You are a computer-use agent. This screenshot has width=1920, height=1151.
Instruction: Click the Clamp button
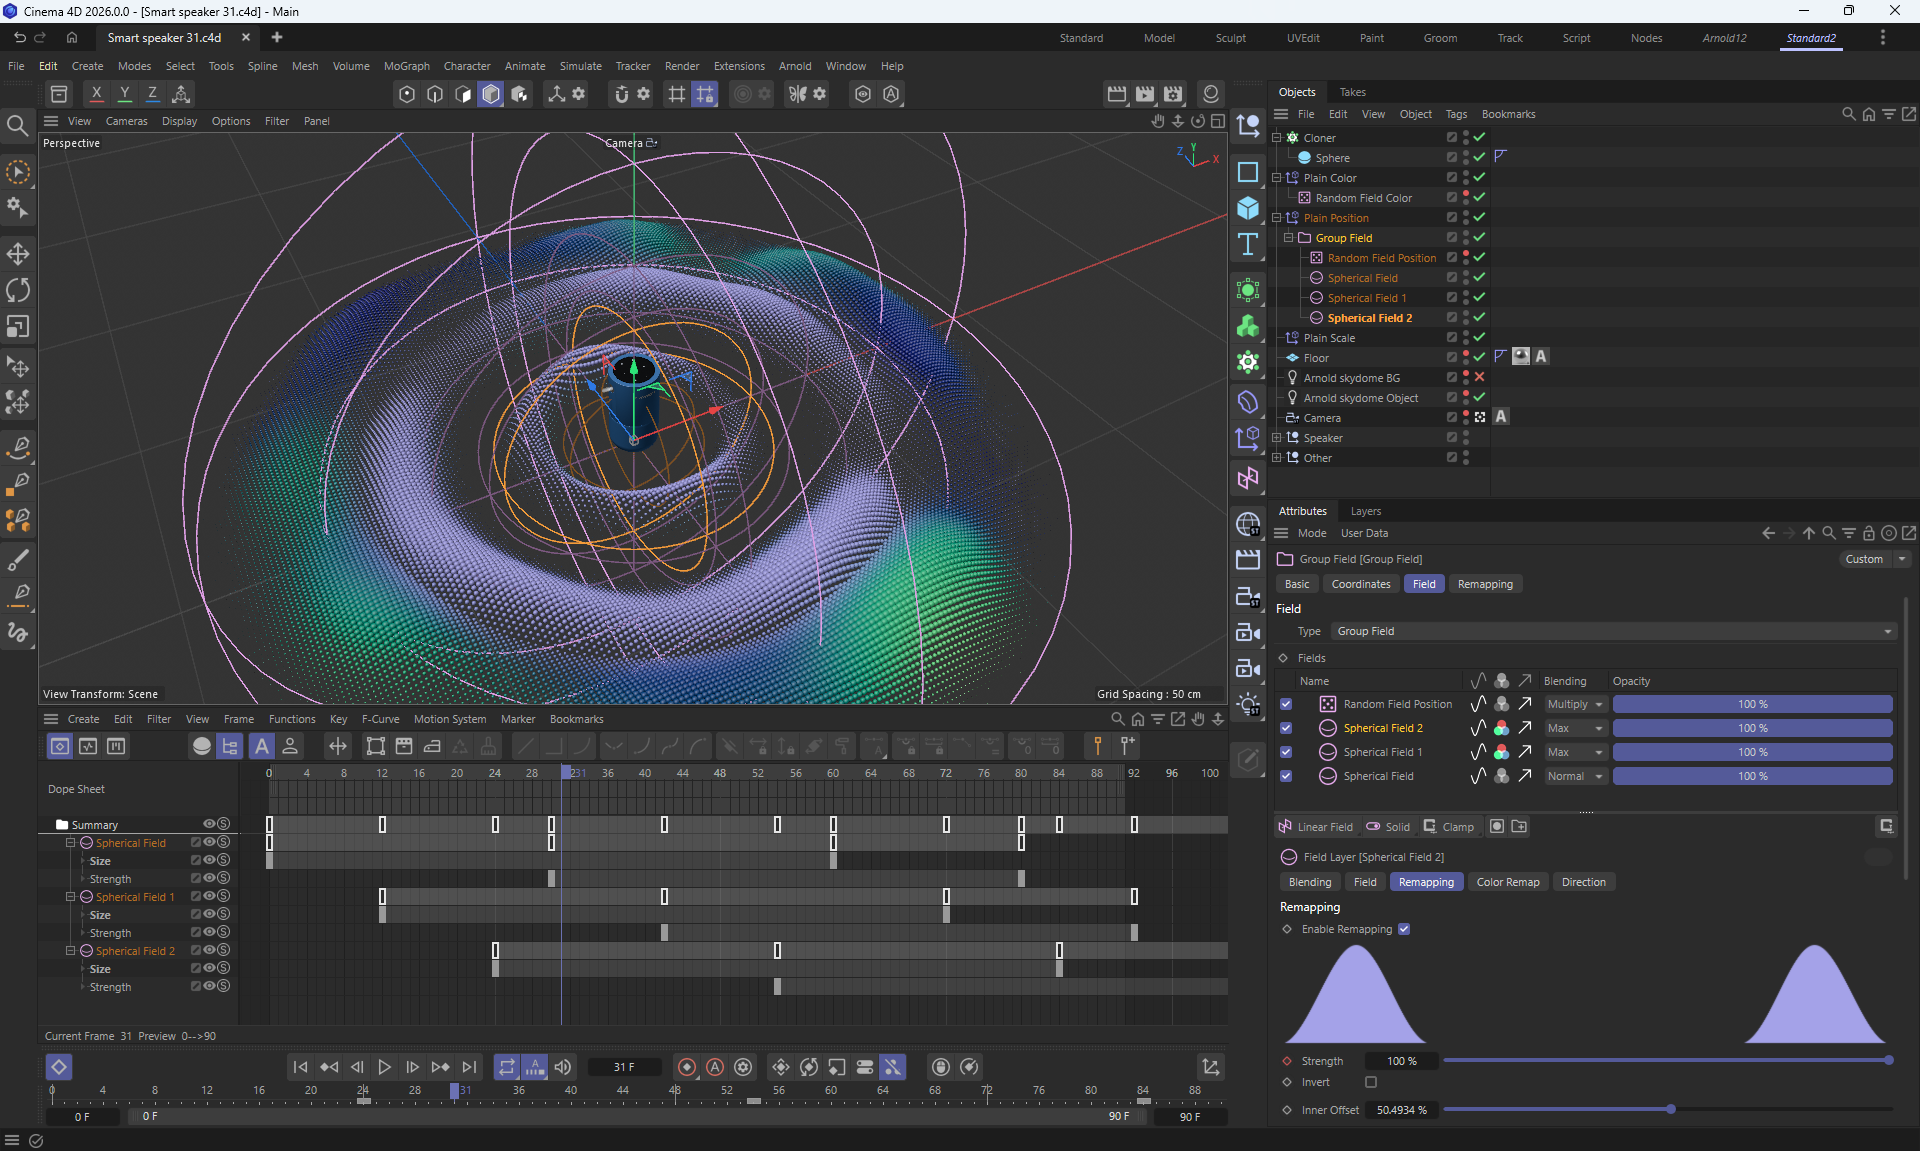(x=1449, y=827)
